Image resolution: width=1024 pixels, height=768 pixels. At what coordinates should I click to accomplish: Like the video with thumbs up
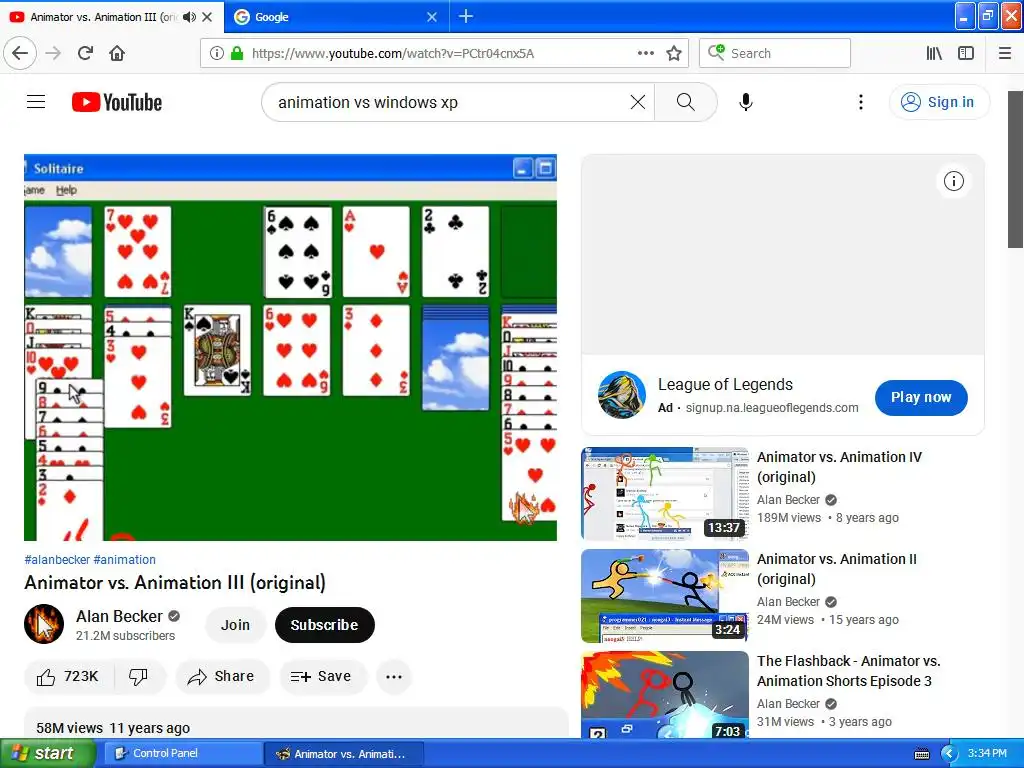click(x=69, y=677)
